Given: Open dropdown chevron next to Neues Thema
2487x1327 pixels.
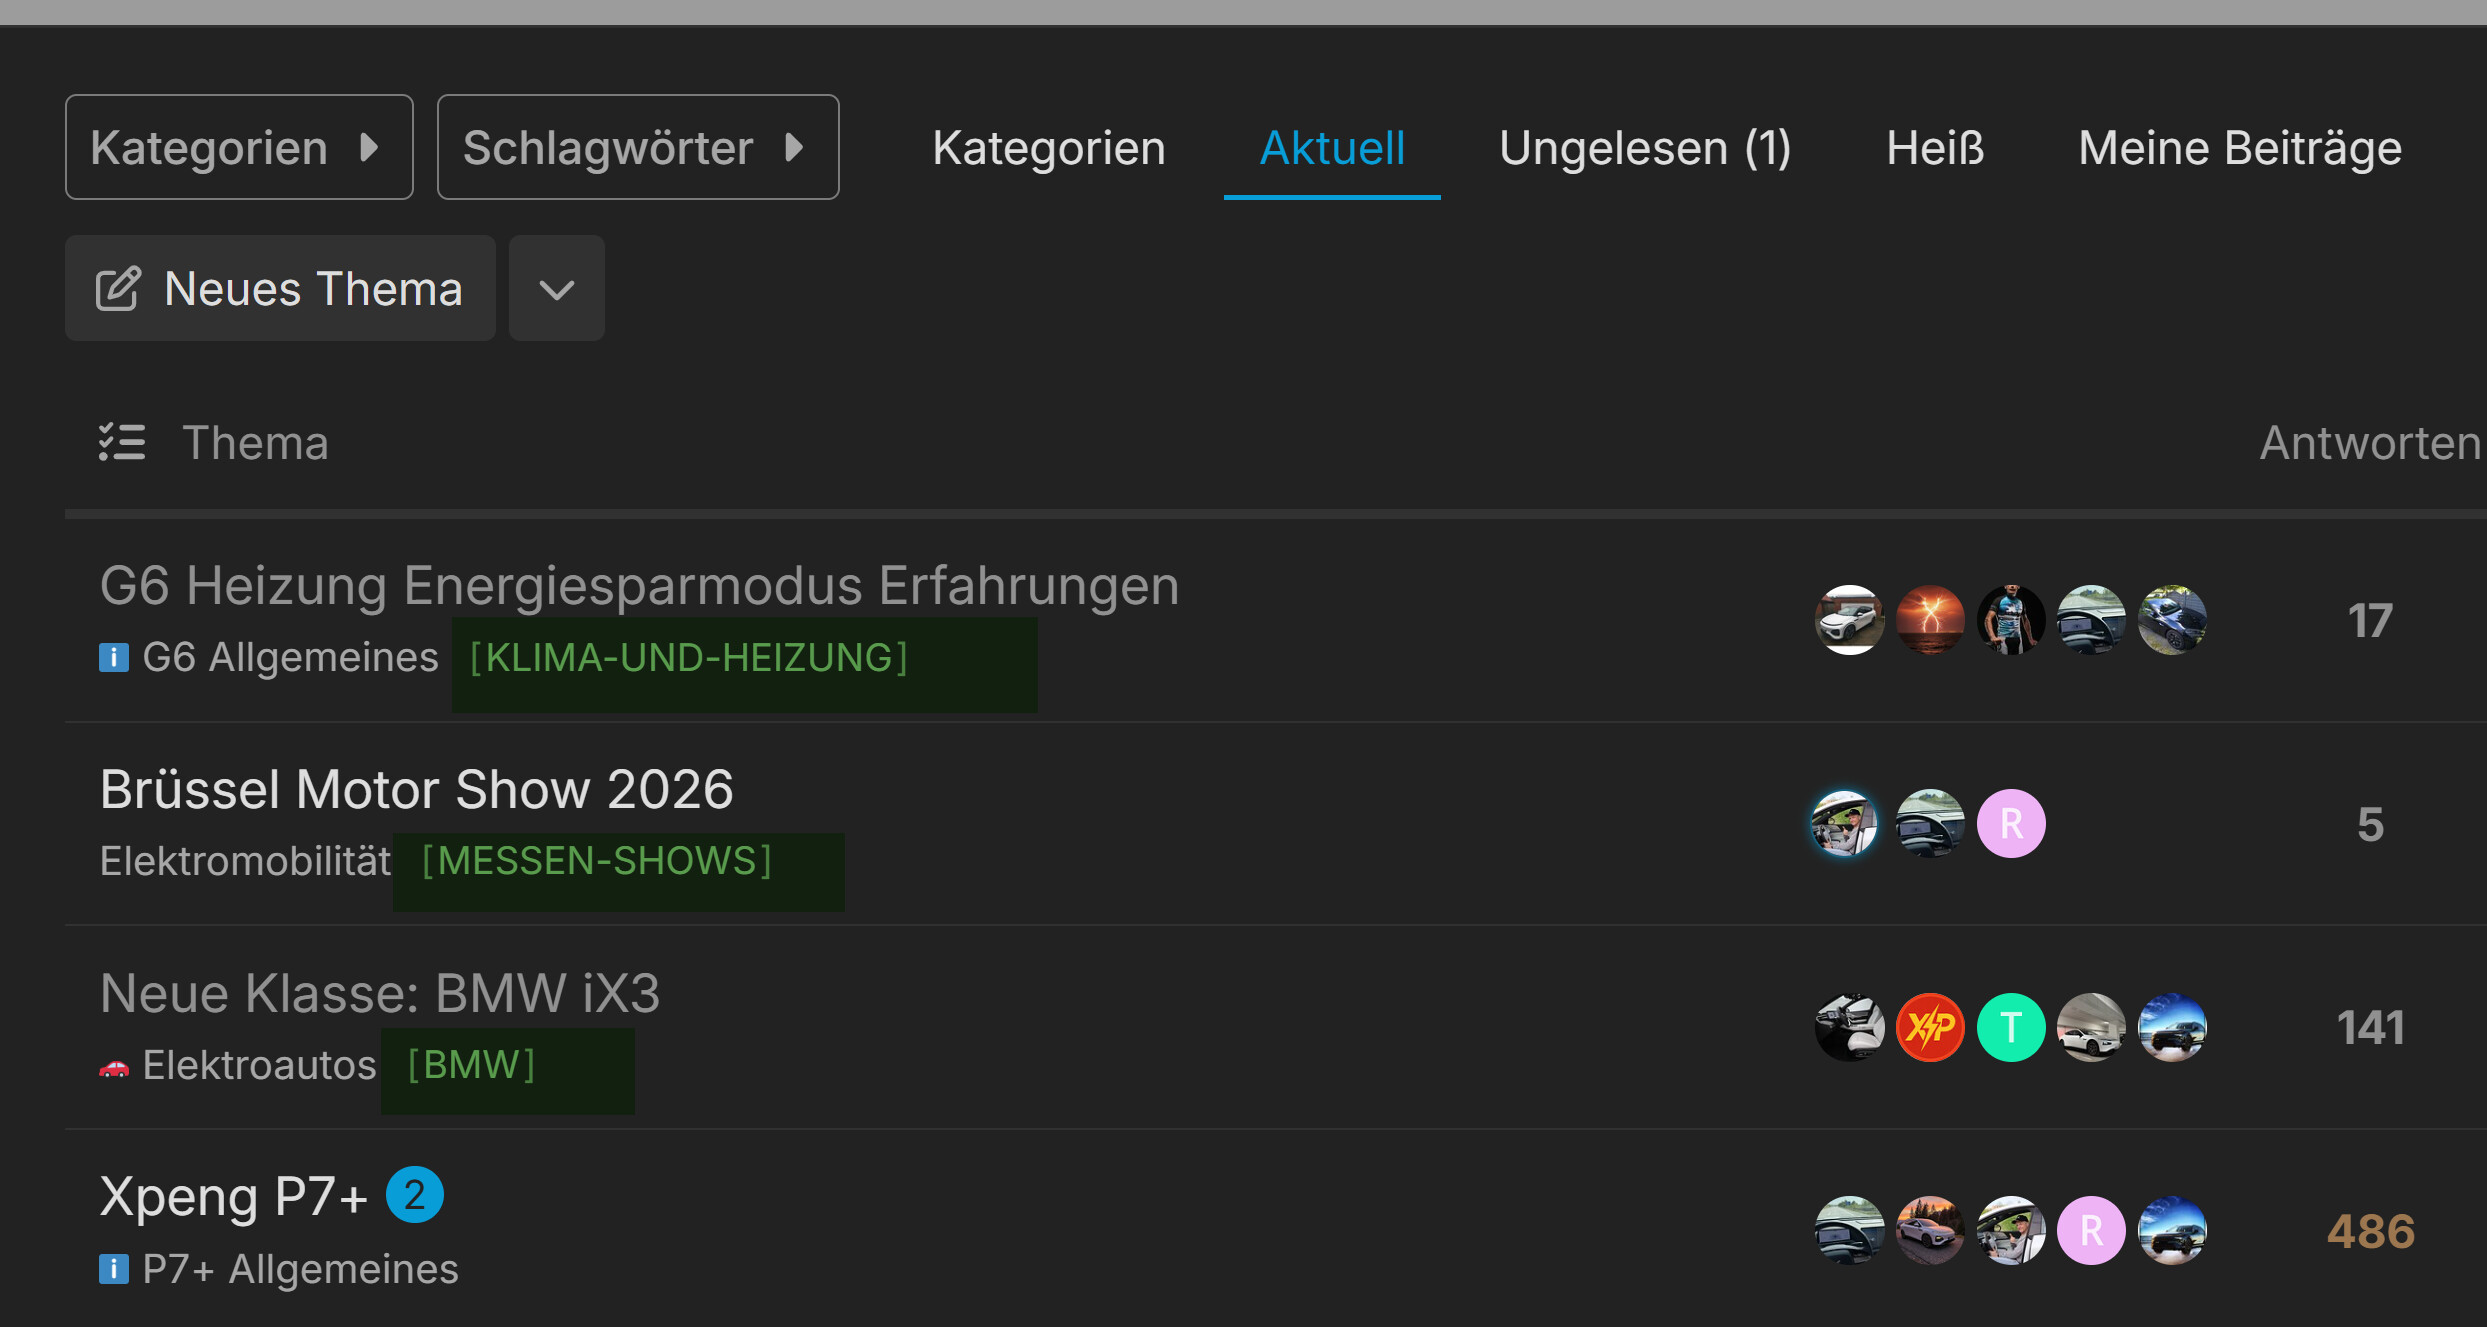Looking at the screenshot, I should [556, 289].
